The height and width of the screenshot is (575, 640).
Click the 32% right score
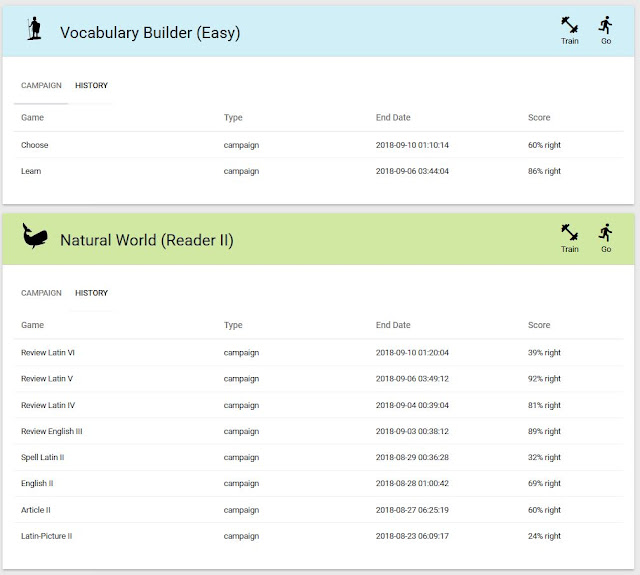pos(544,457)
